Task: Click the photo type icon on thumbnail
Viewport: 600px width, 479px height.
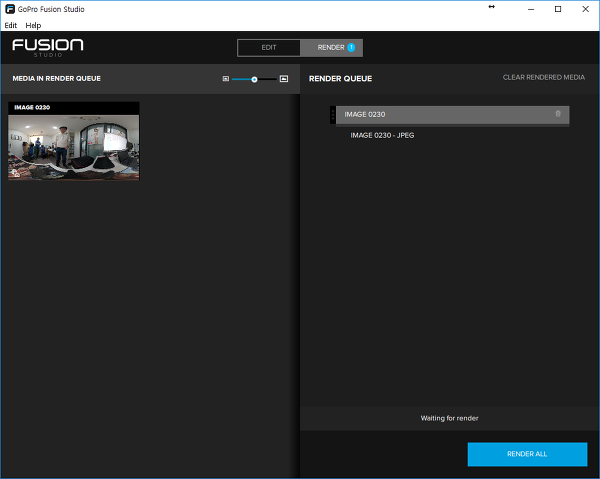Action: 15,173
